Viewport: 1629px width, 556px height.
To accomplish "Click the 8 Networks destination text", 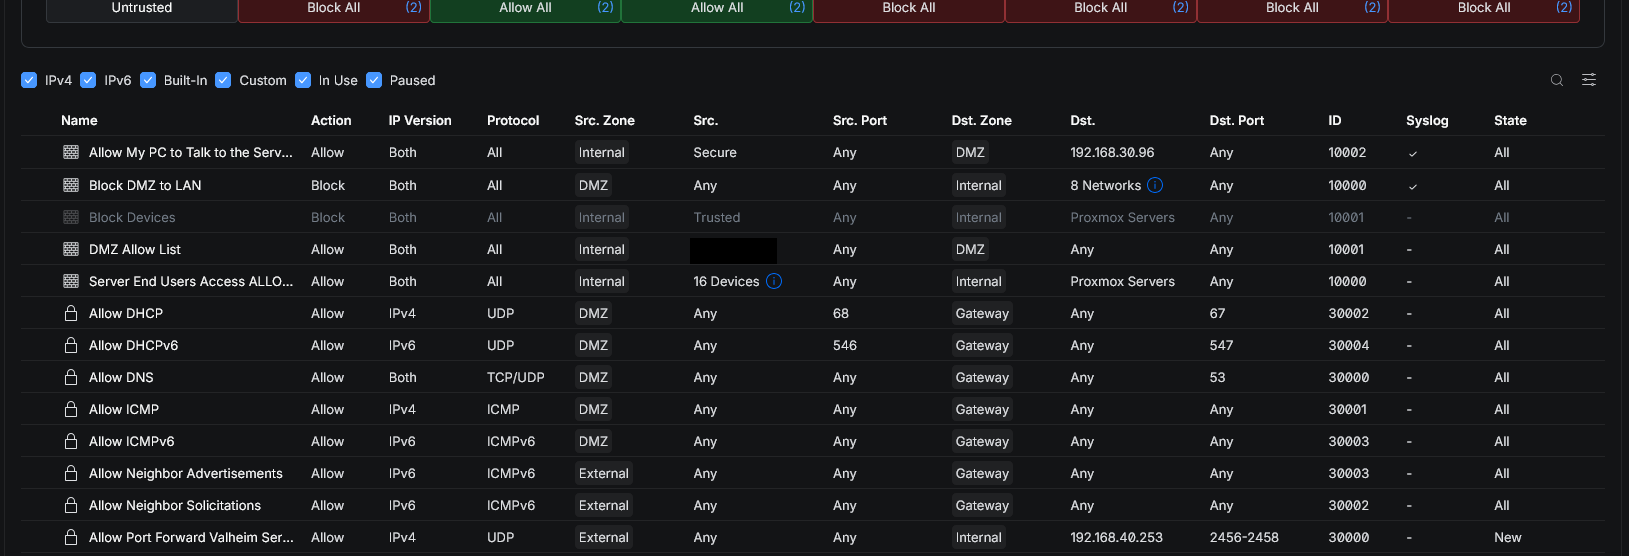I will (1106, 185).
